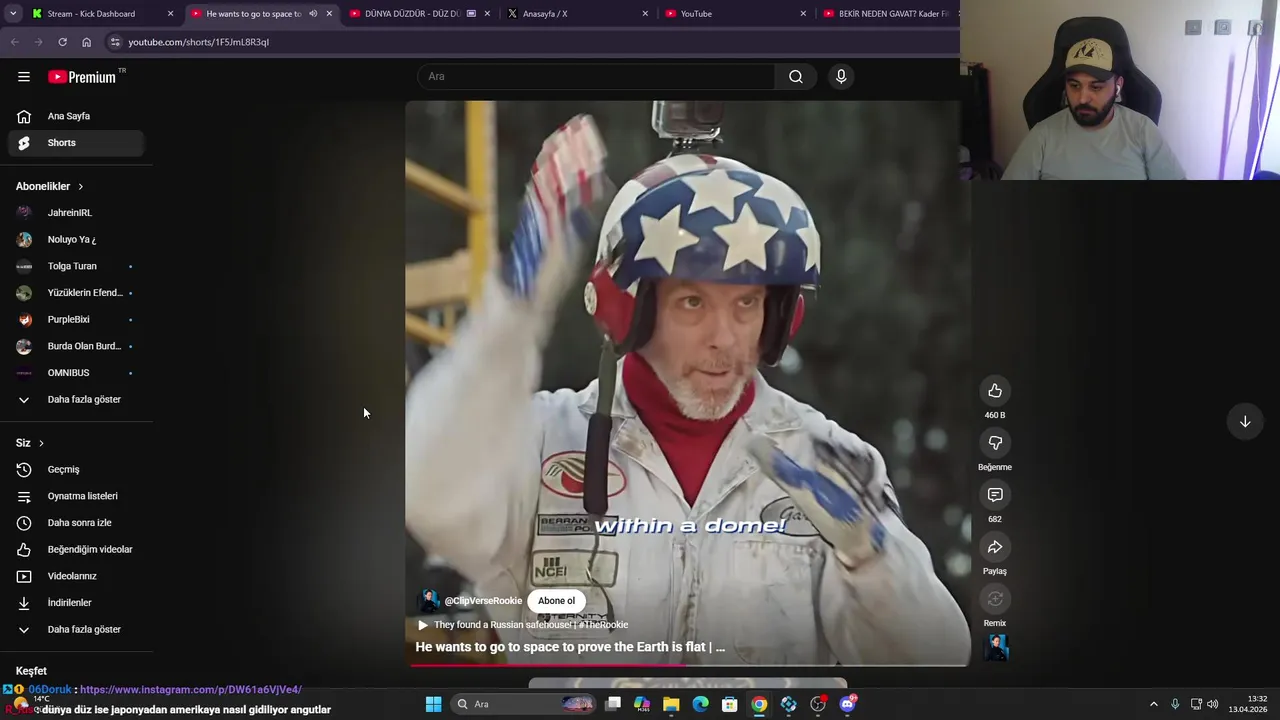
Task: Open İndirilenler downloads
Action: [76, 603]
